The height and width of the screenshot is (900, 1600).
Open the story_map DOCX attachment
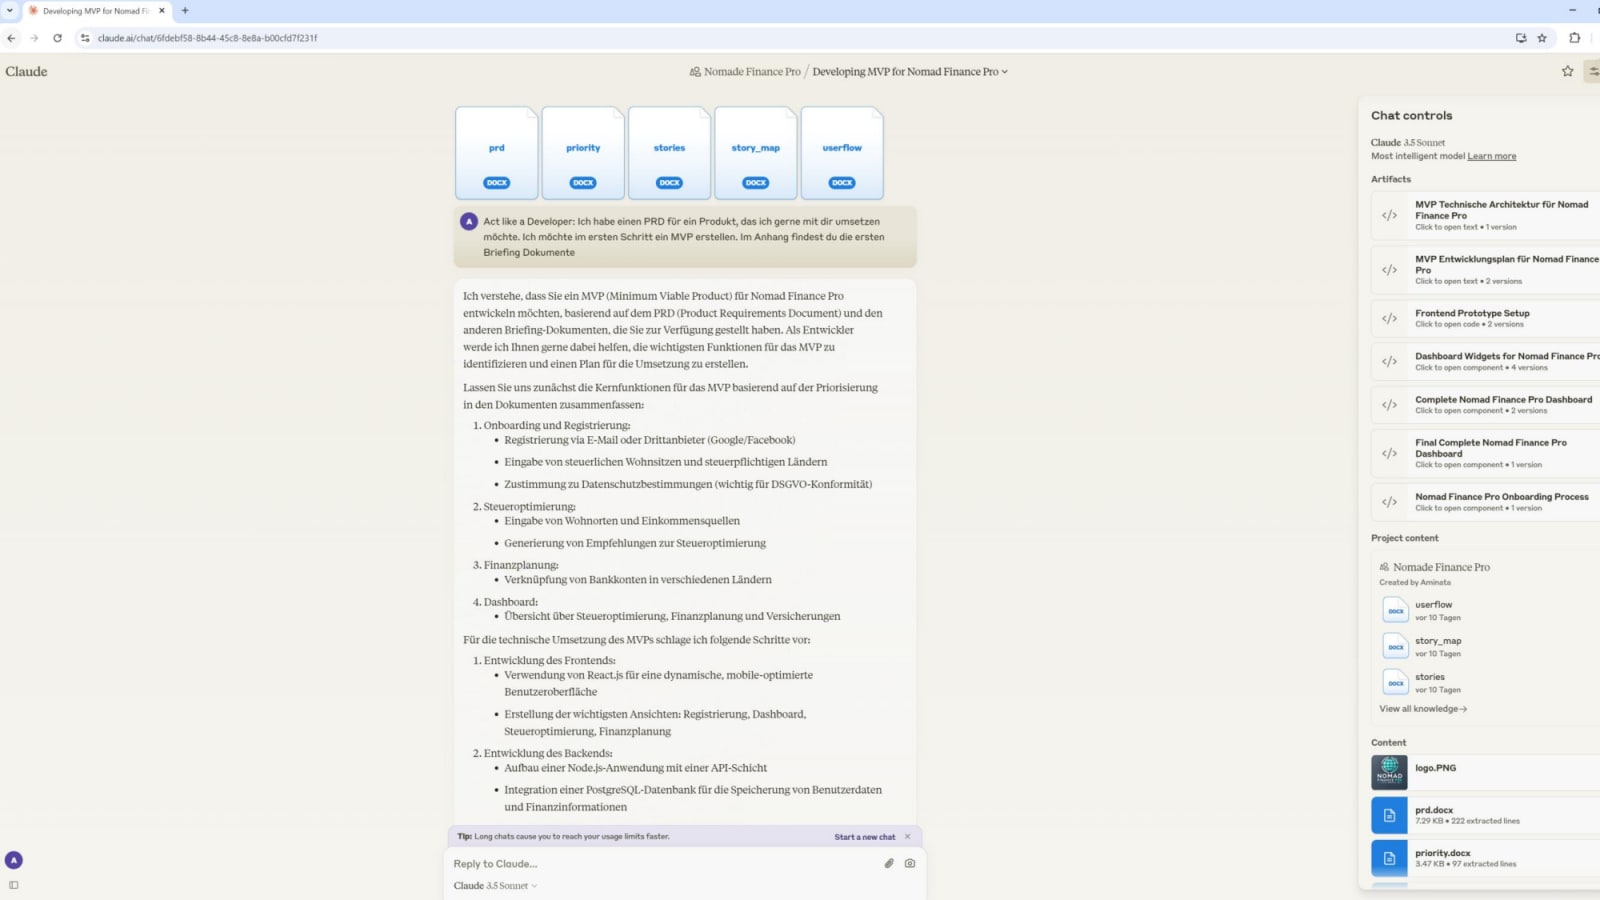(x=756, y=153)
